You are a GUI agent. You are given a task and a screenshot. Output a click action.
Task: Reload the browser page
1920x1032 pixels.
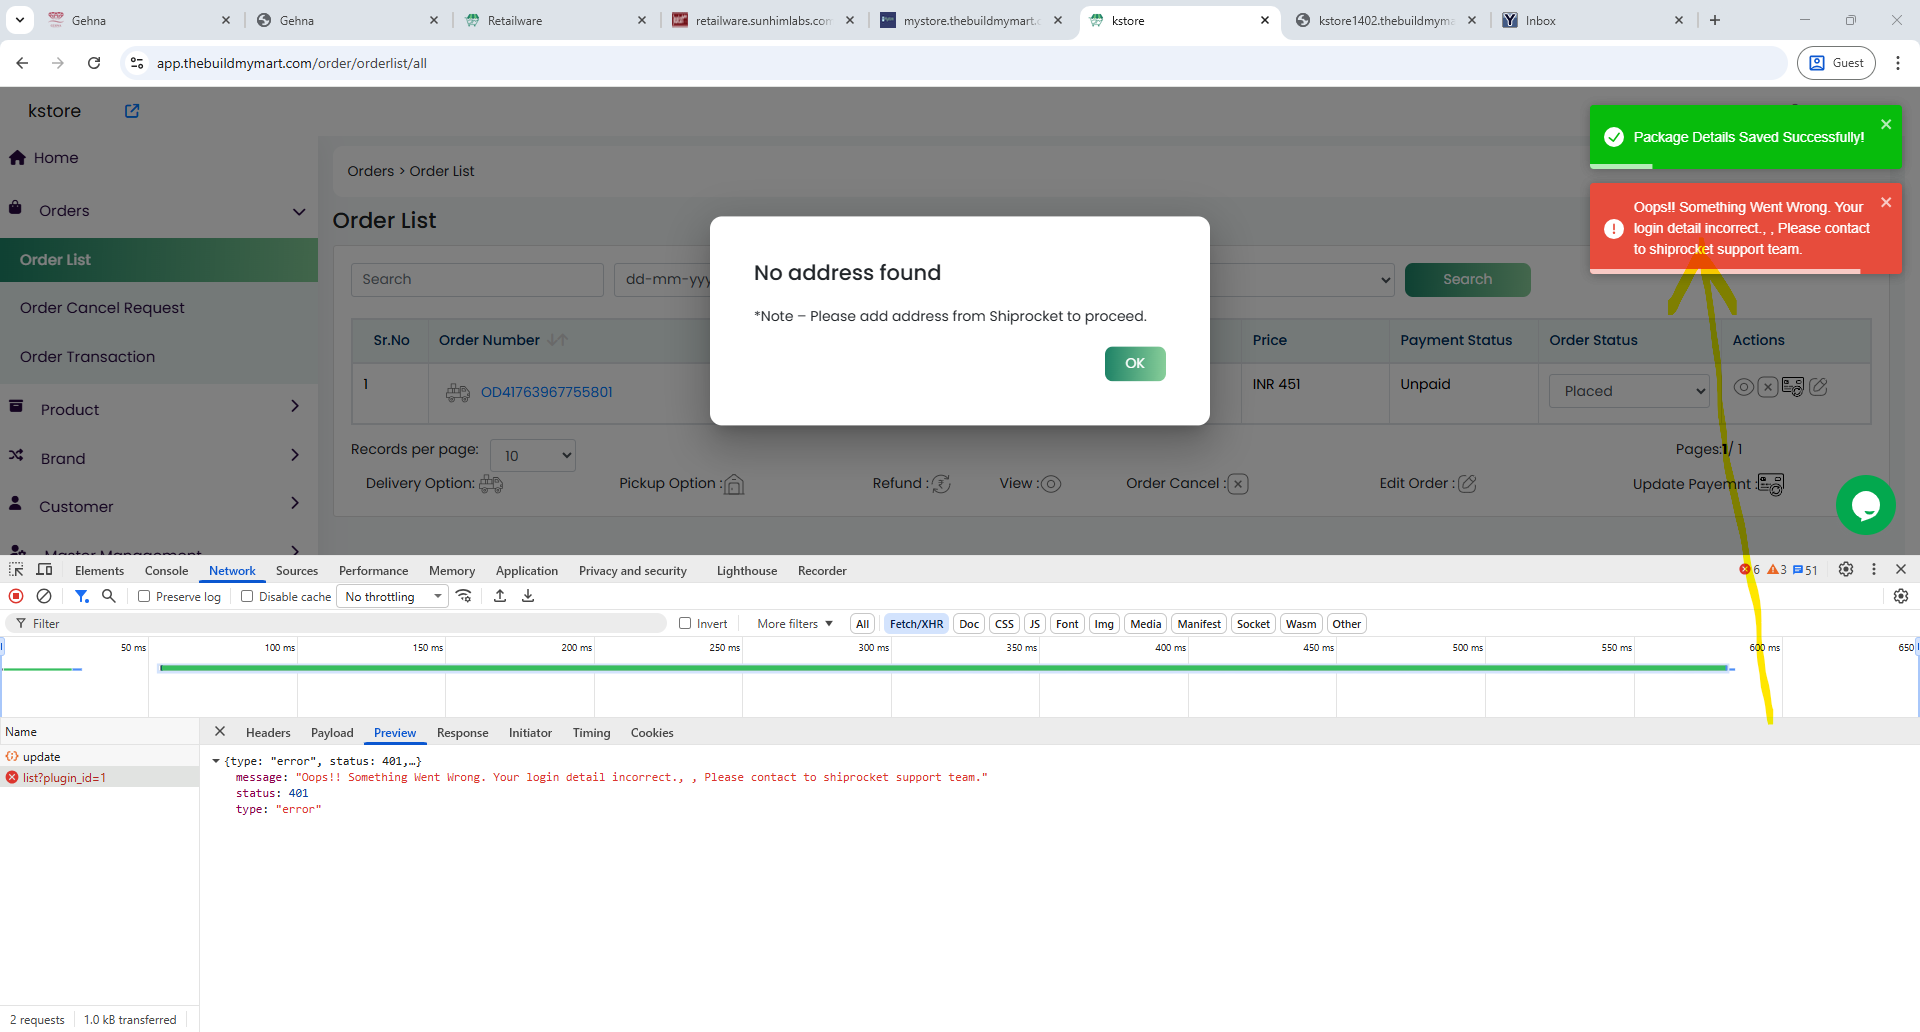point(94,63)
